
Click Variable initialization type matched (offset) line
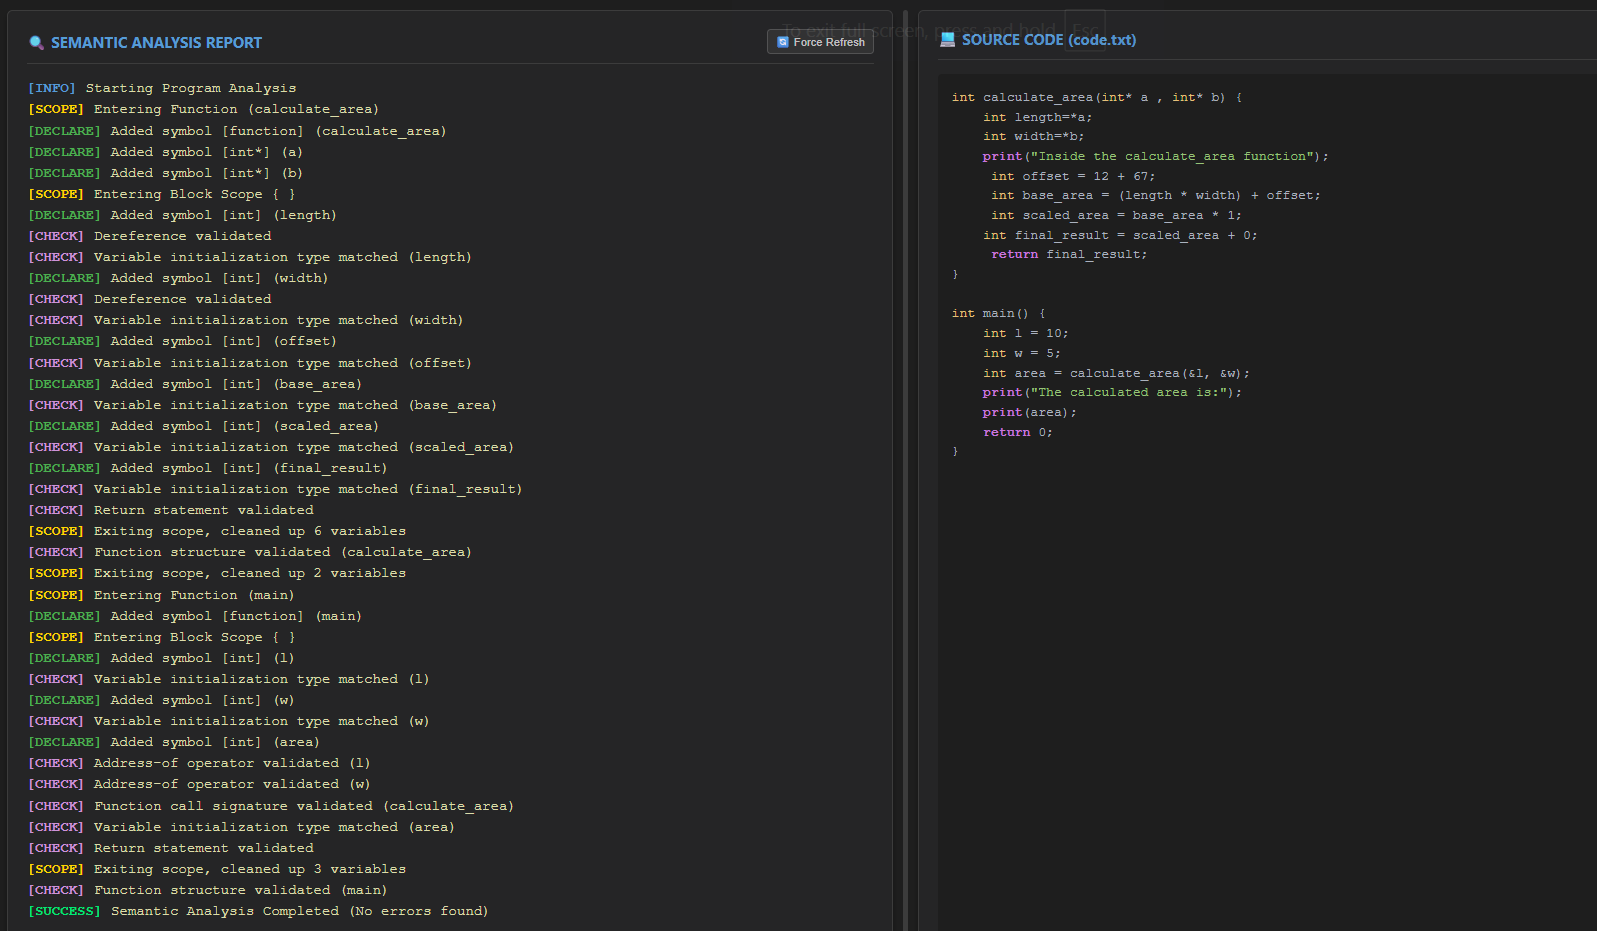pos(250,363)
